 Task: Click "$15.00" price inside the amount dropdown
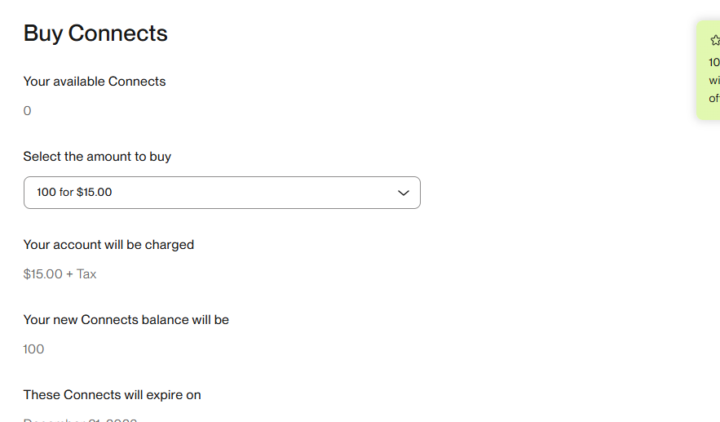pos(94,192)
